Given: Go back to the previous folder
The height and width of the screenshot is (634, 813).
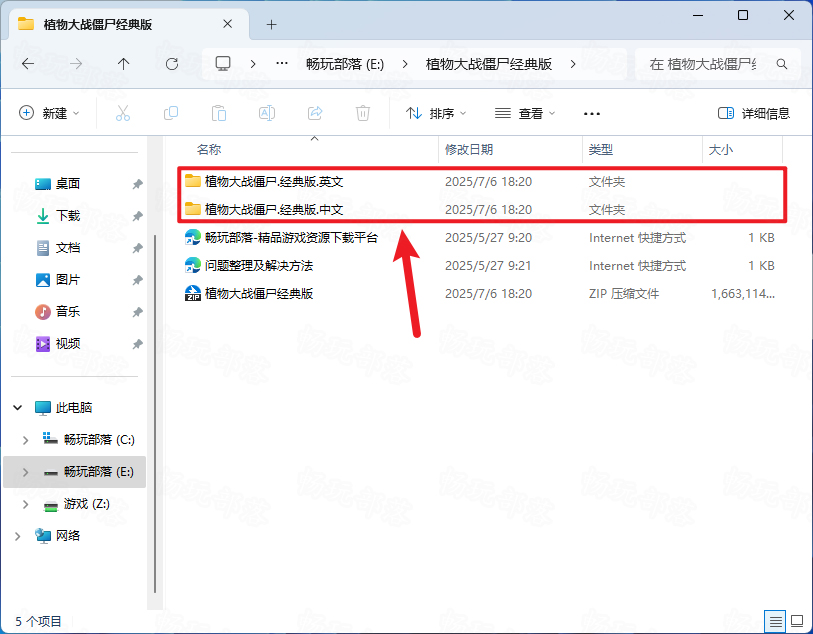Looking at the screenshot, I should point(28,64).
